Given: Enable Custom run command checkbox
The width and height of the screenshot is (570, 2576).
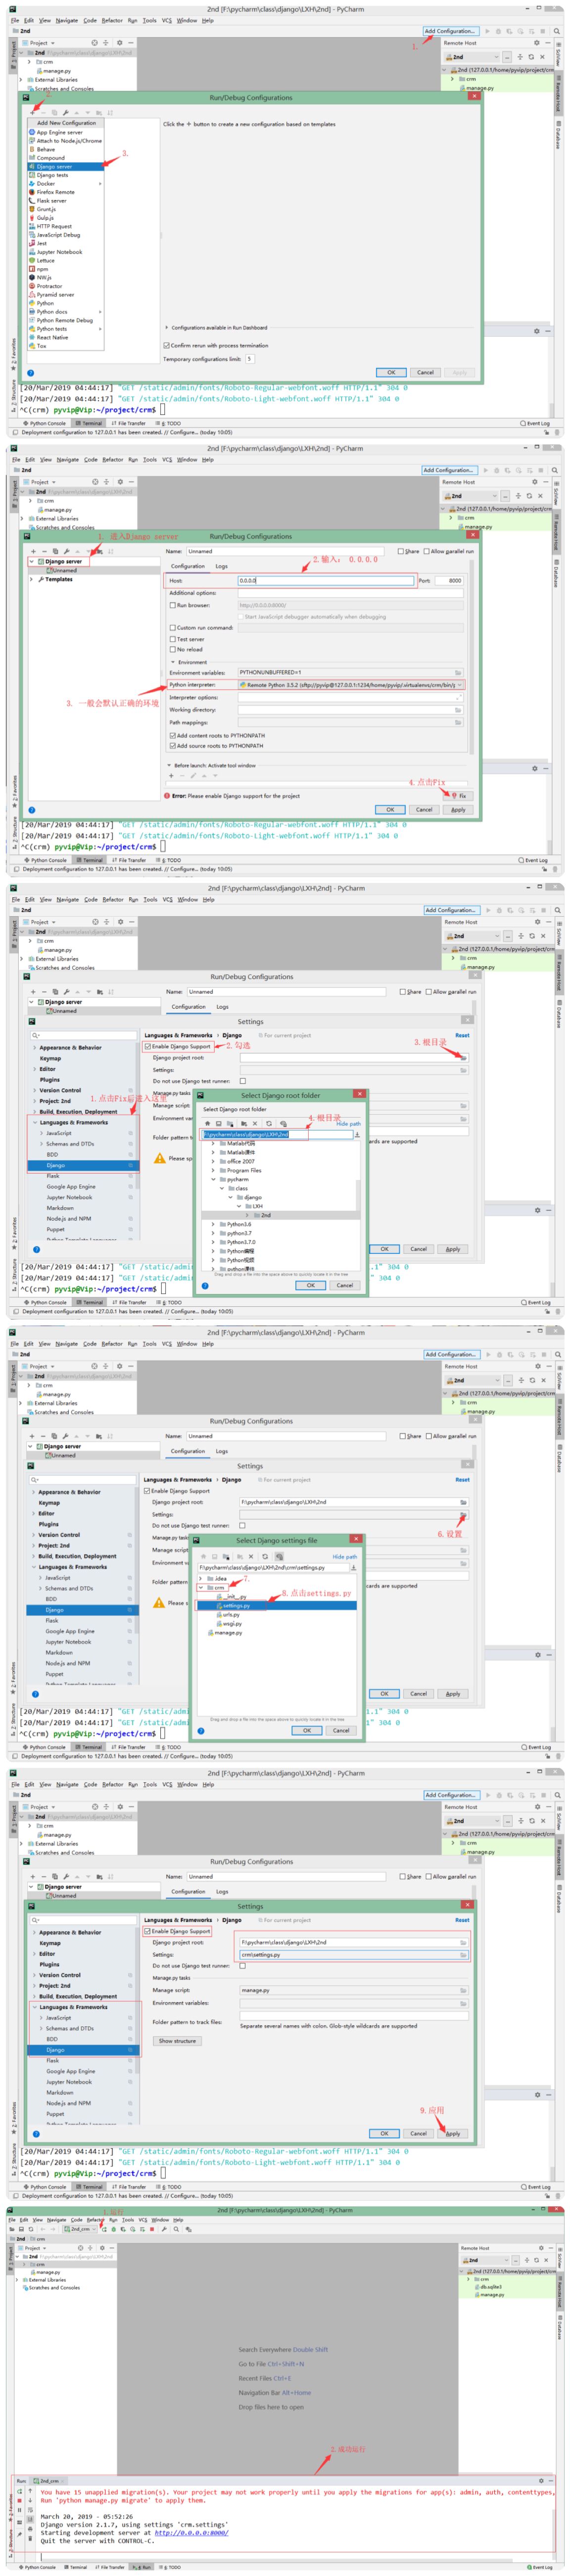Looking at the screenshot, I should 173,627.
